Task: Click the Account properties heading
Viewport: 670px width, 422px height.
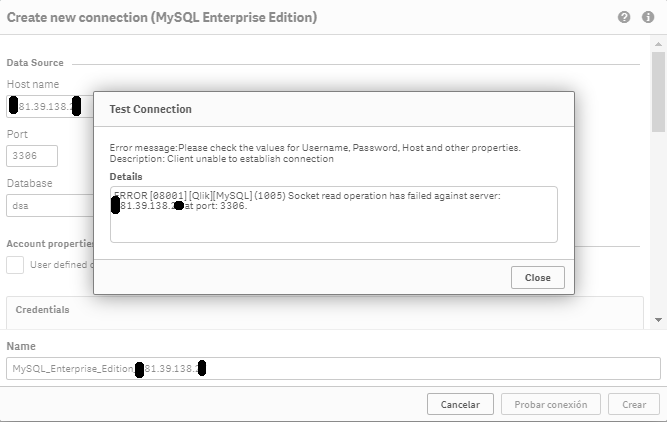Action: click(x=50, y=244)
